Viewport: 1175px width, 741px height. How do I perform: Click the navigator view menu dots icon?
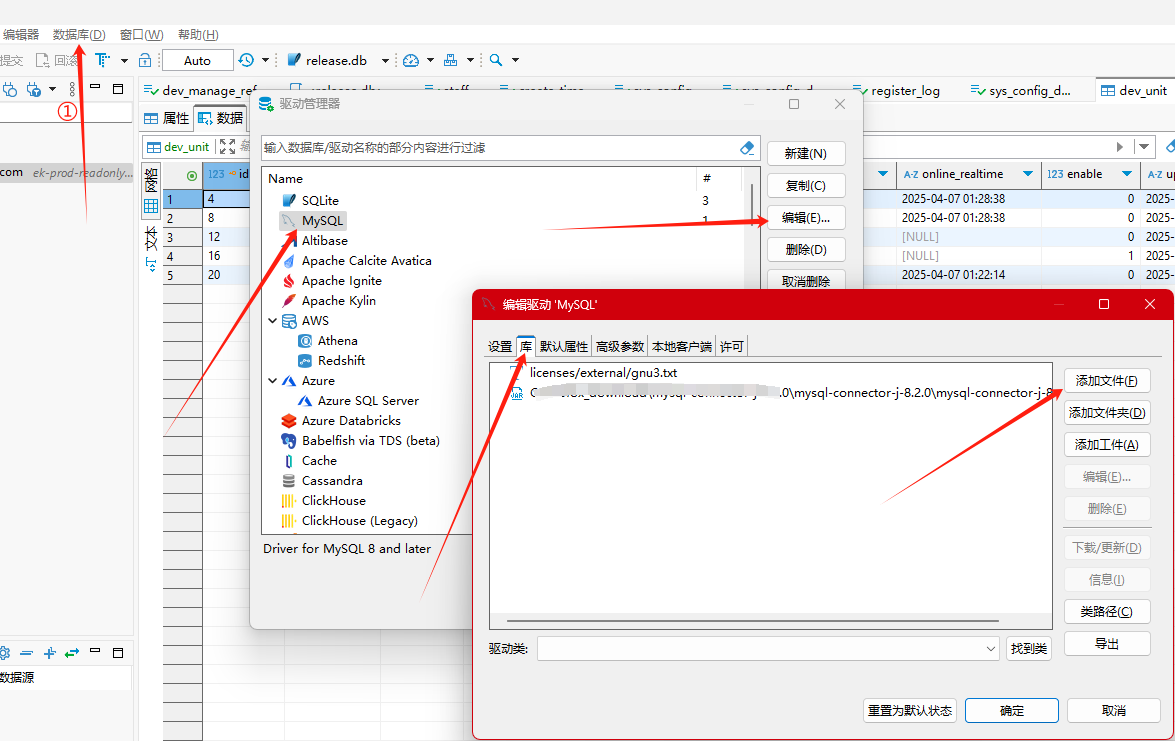72,89
